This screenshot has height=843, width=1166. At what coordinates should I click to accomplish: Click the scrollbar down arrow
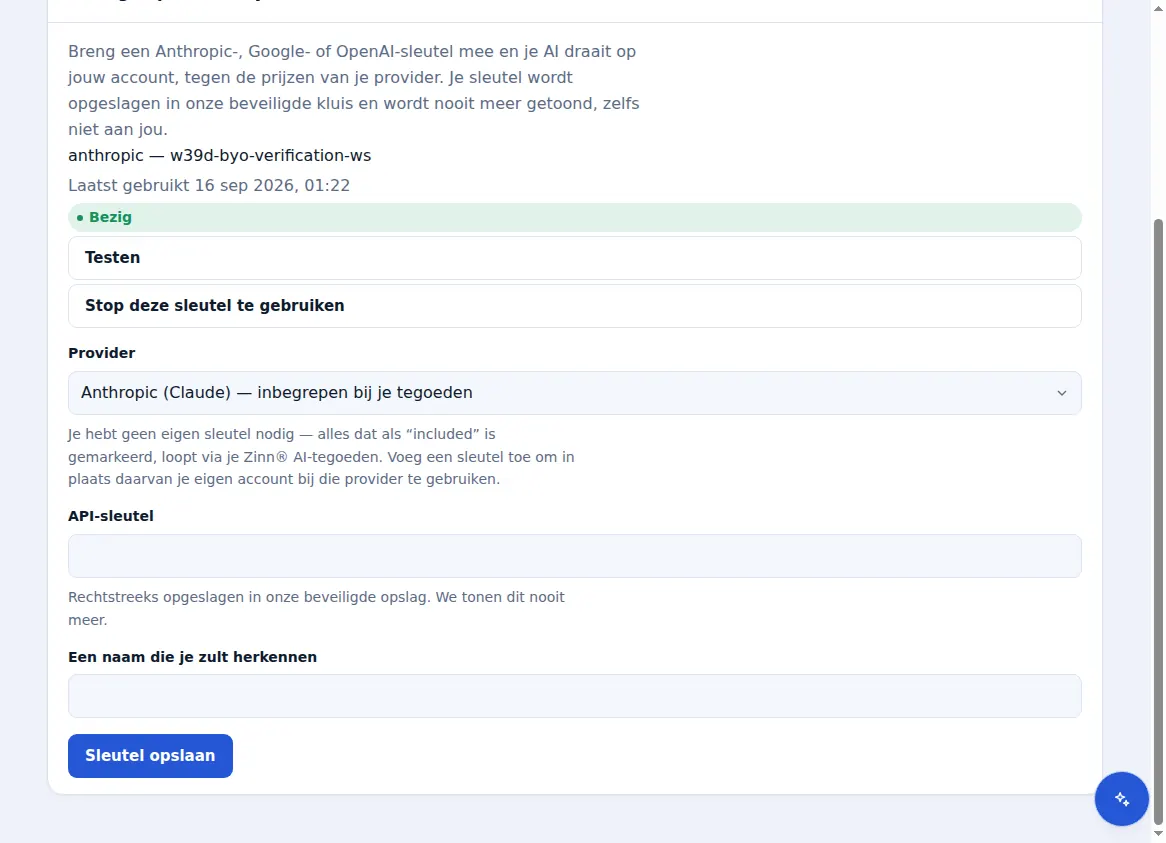tap(1158, 834)
